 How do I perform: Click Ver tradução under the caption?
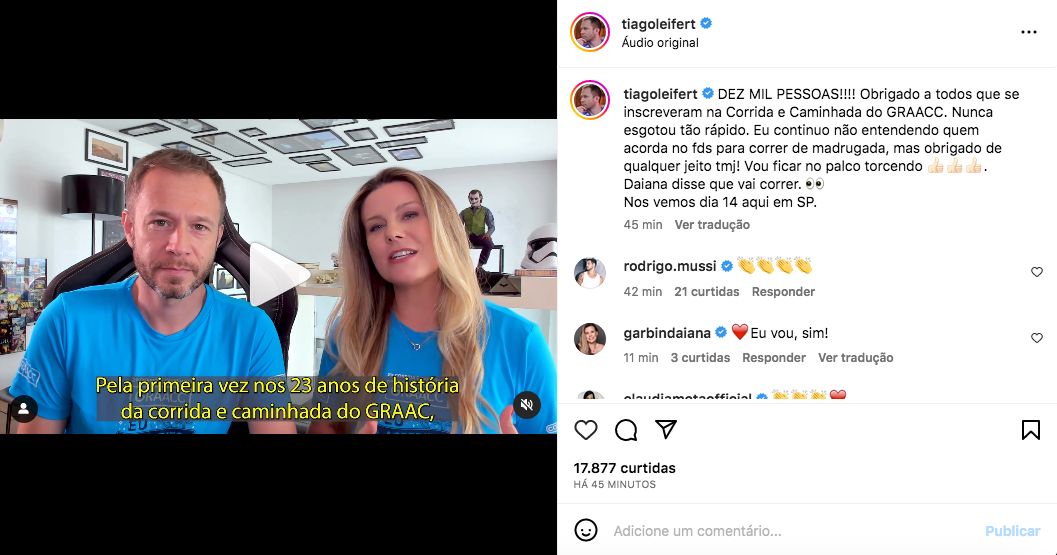coord(712,225)
